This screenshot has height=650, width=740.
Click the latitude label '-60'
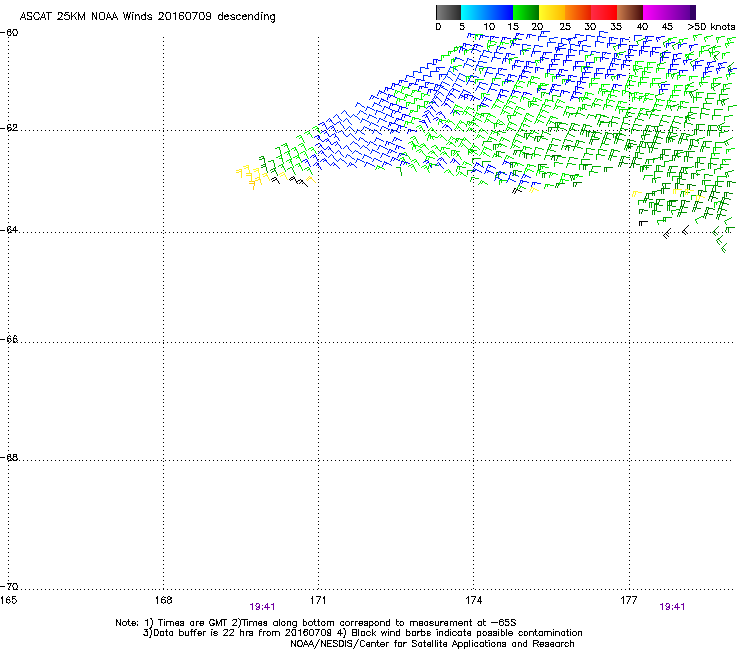coord(9,33)
